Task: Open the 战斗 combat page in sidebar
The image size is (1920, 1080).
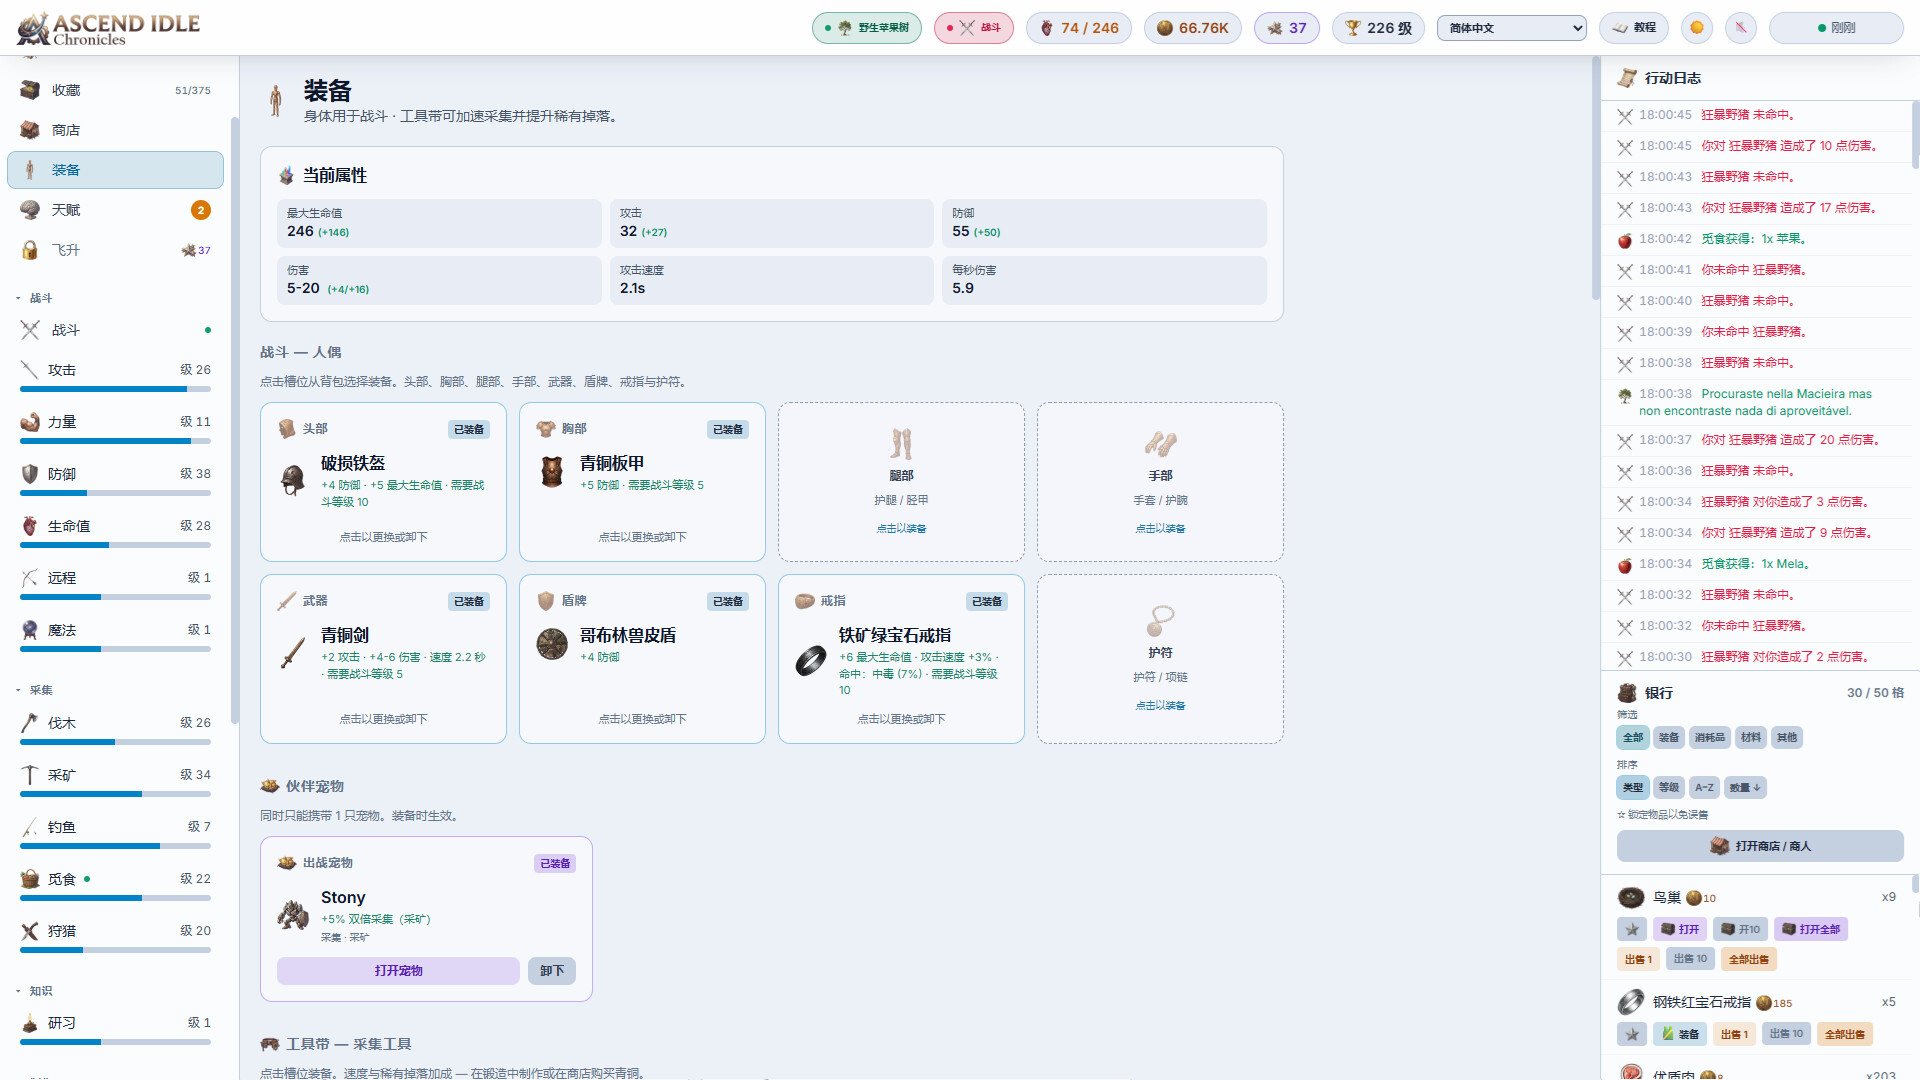Action: click(x=115, y=330)
